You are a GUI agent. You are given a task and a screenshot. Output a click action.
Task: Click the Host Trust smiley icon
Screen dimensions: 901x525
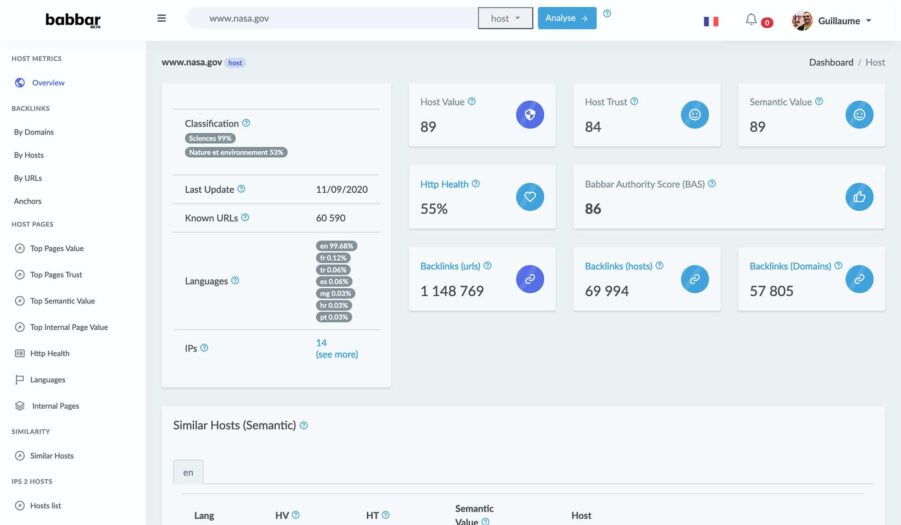695,114
